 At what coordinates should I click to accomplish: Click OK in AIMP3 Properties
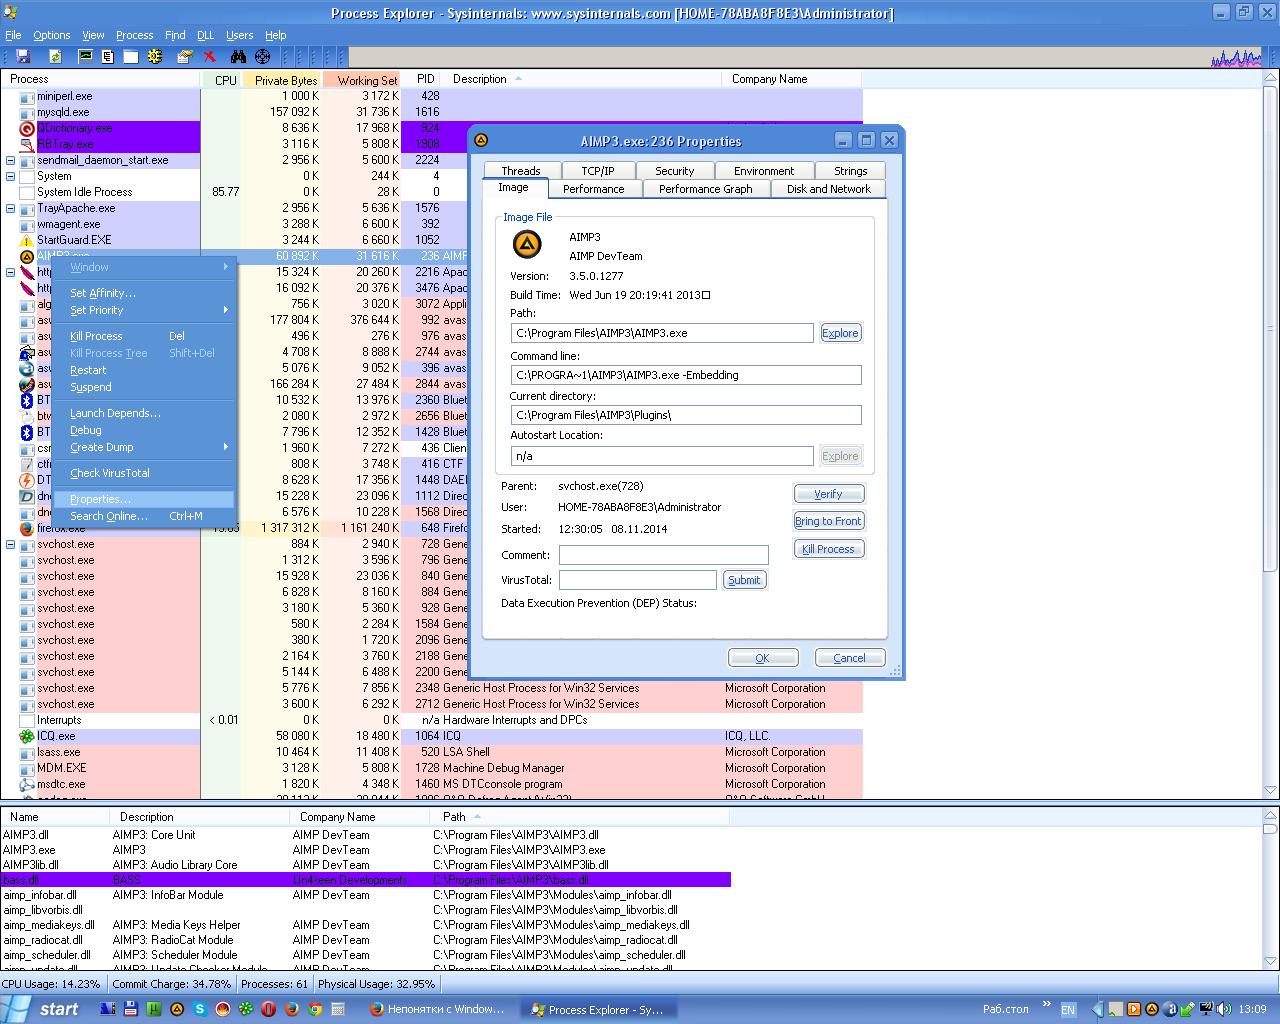tap(763, 658)
